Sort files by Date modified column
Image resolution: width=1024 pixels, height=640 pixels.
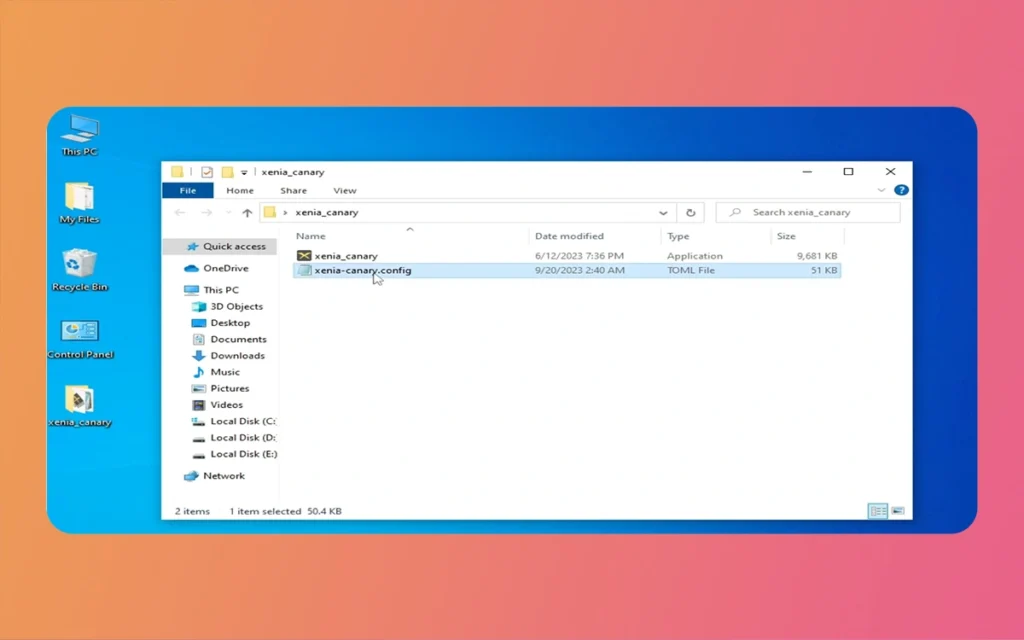[569, 236]
